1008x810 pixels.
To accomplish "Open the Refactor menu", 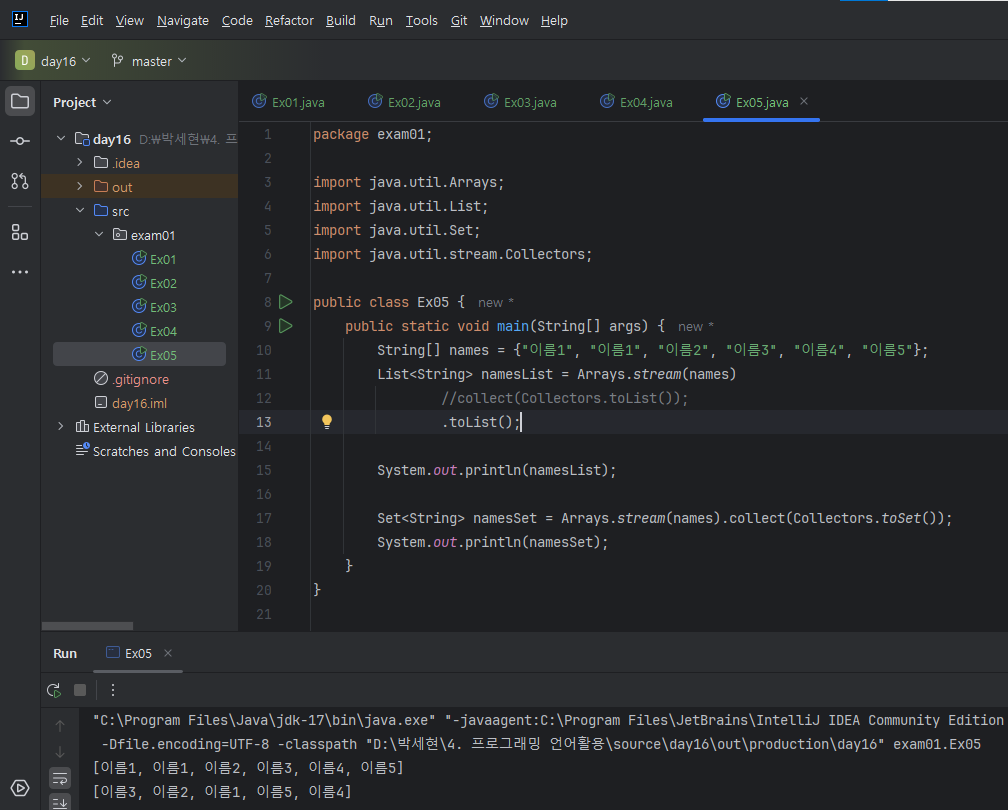I will pyautogui.click(x=289, y=20).
